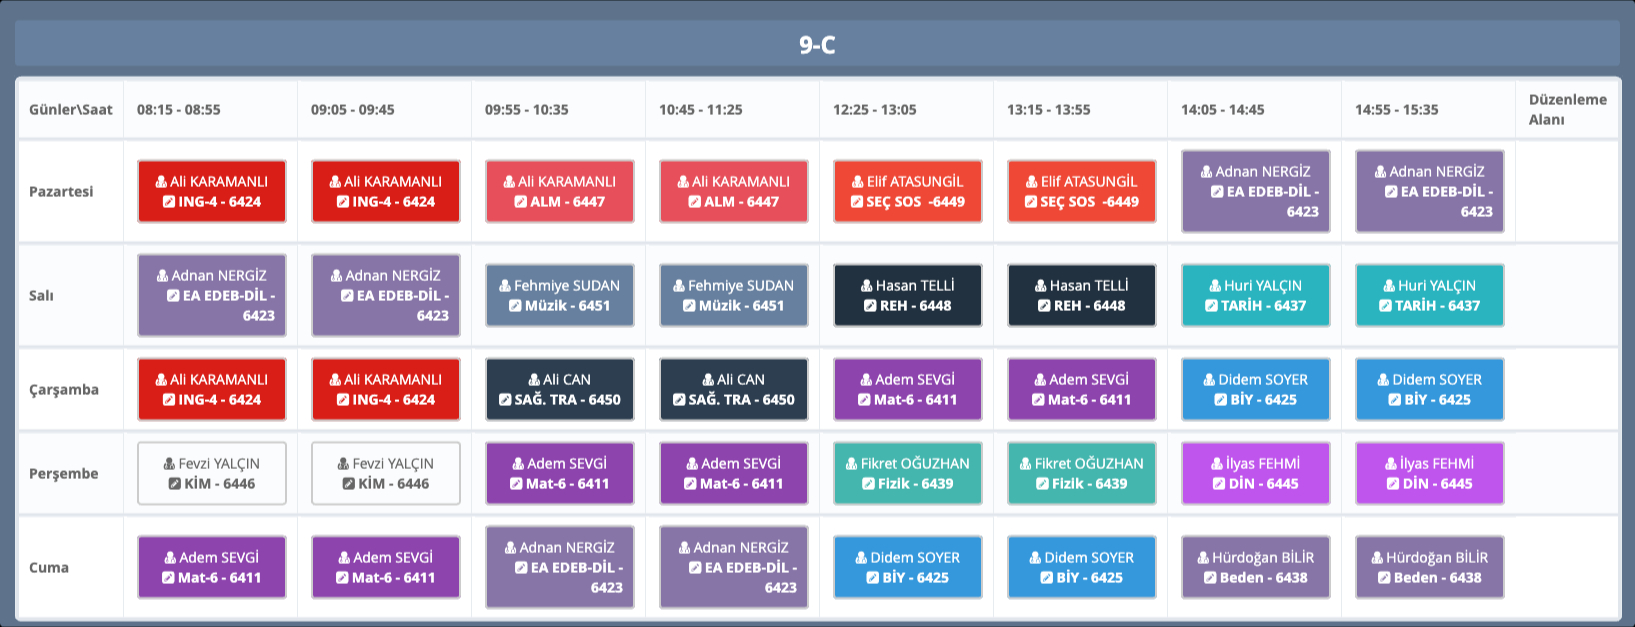Click edit icon beside Salı 12:25 REH - 6448

871,306
